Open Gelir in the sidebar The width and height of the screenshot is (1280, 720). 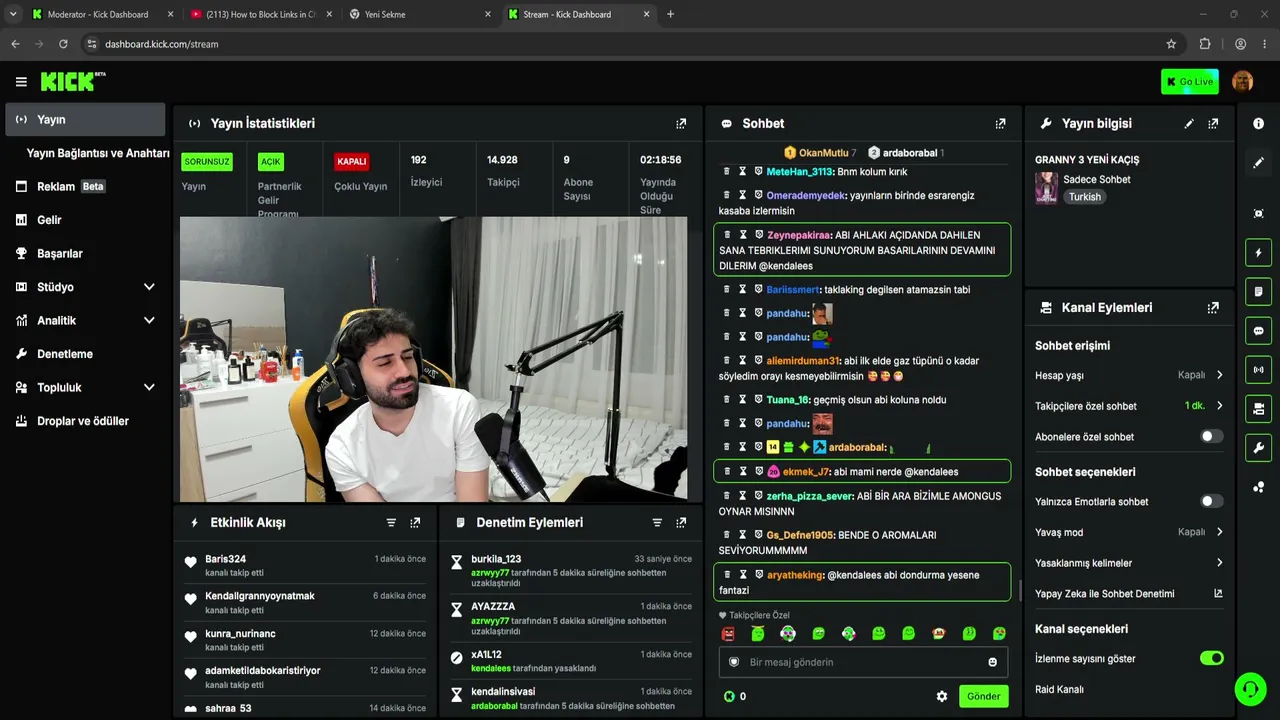[85, 220]
